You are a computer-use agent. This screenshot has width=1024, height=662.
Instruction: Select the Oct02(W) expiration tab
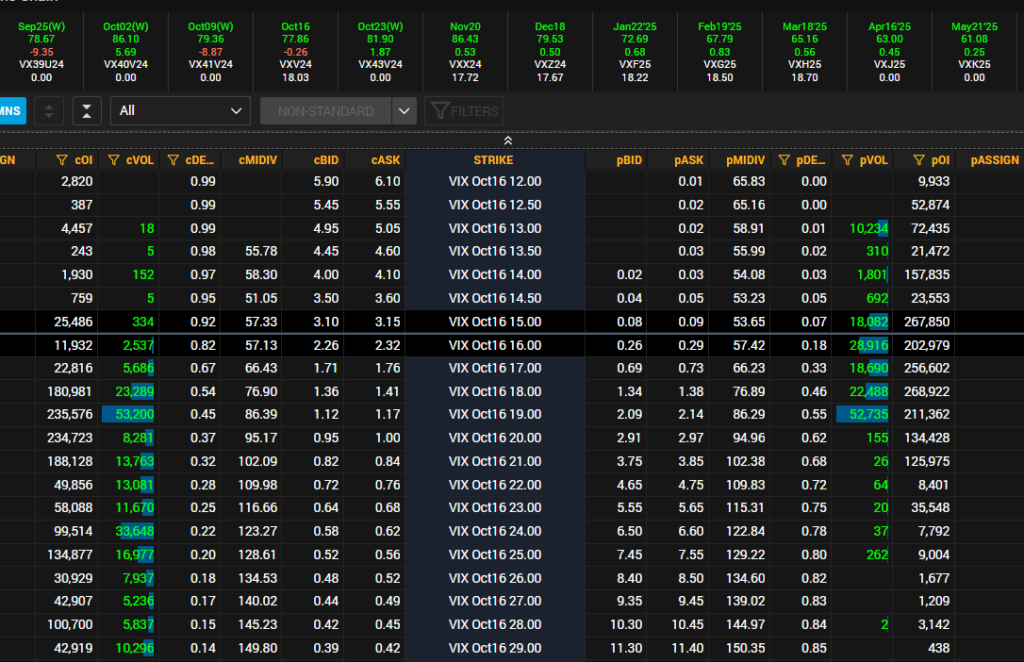pyautogui.click(x=126, y=52)
